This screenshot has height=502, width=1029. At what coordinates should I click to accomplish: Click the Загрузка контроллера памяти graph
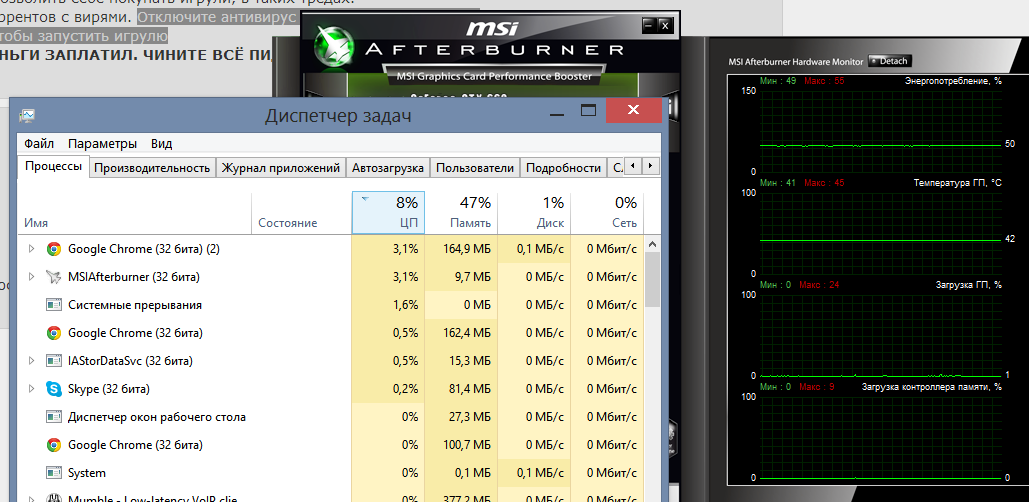coord(881,437)
